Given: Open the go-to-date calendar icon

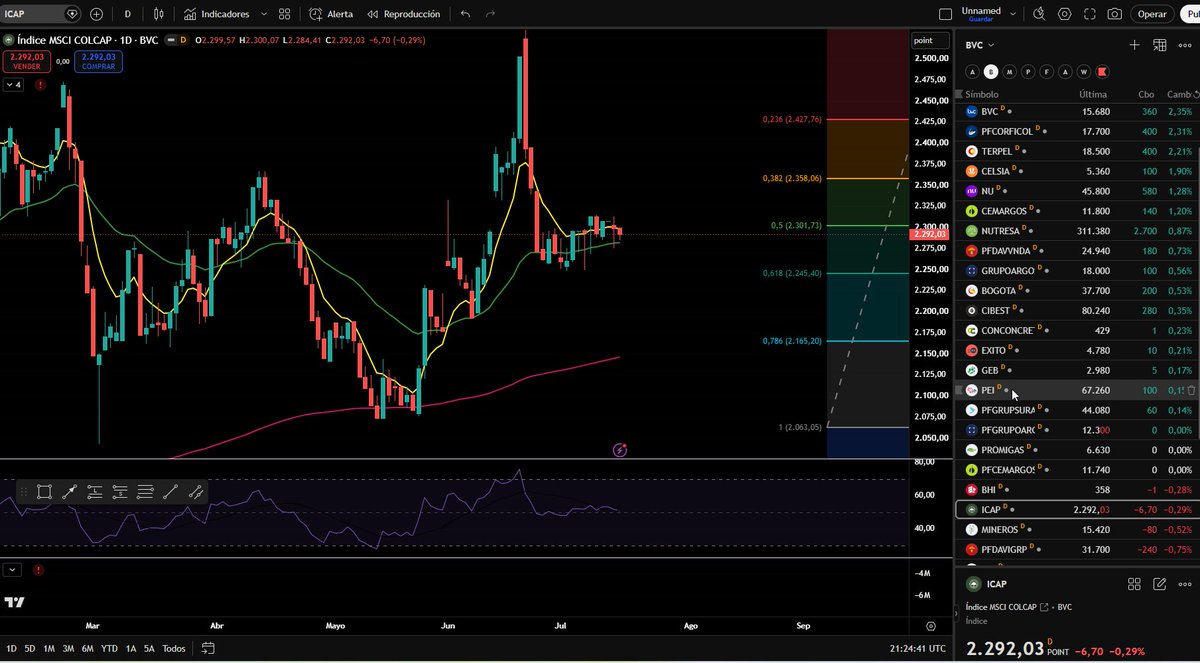Looking at the screenshot, I should point(207,648).
